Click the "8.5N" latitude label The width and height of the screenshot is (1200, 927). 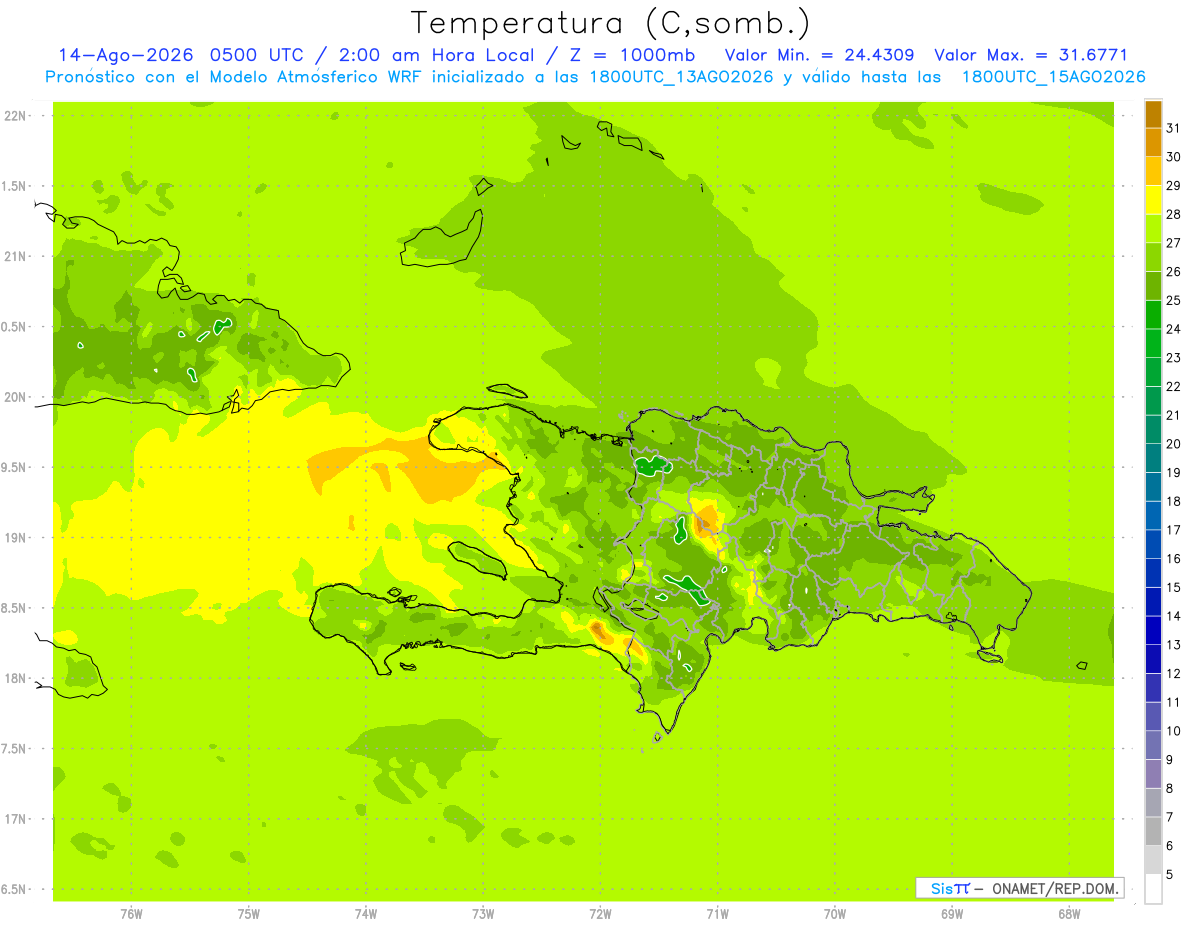(14, 608)
